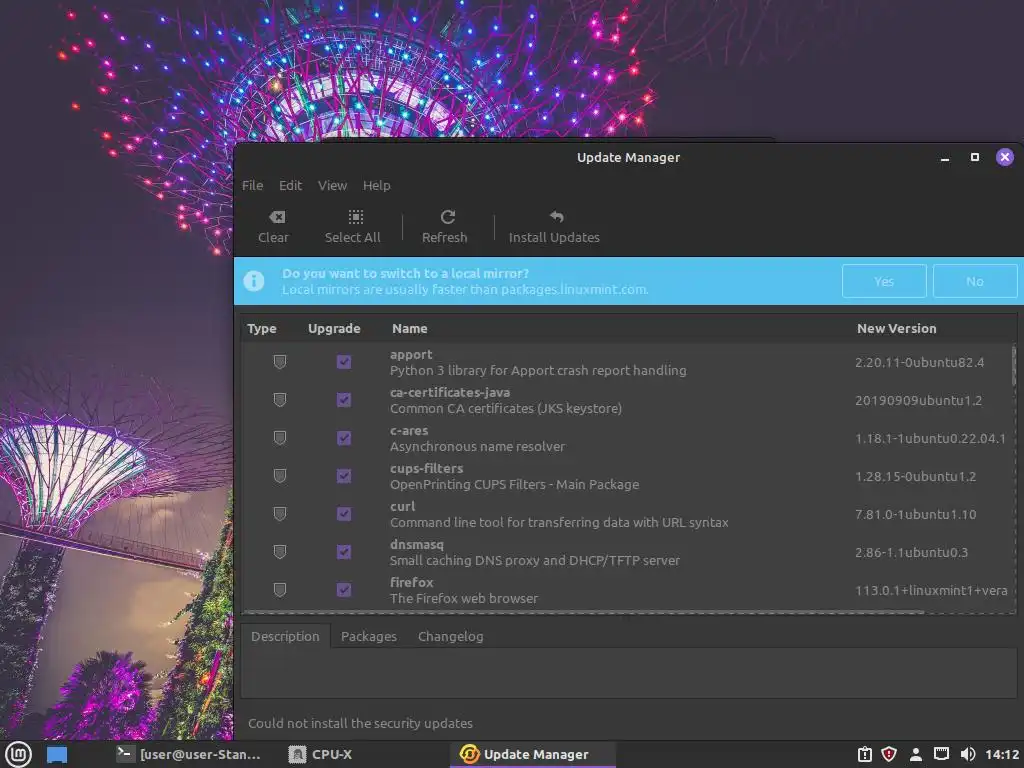Select the apport package name

point(411,355)
